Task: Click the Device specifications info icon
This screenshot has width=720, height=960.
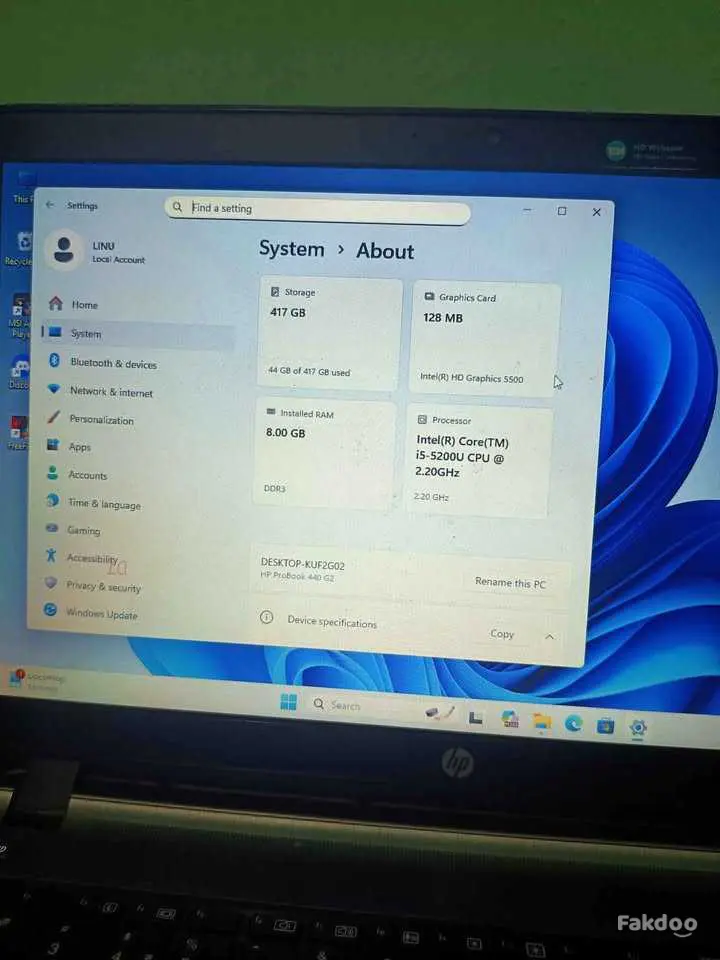Action: coord(266,617)
